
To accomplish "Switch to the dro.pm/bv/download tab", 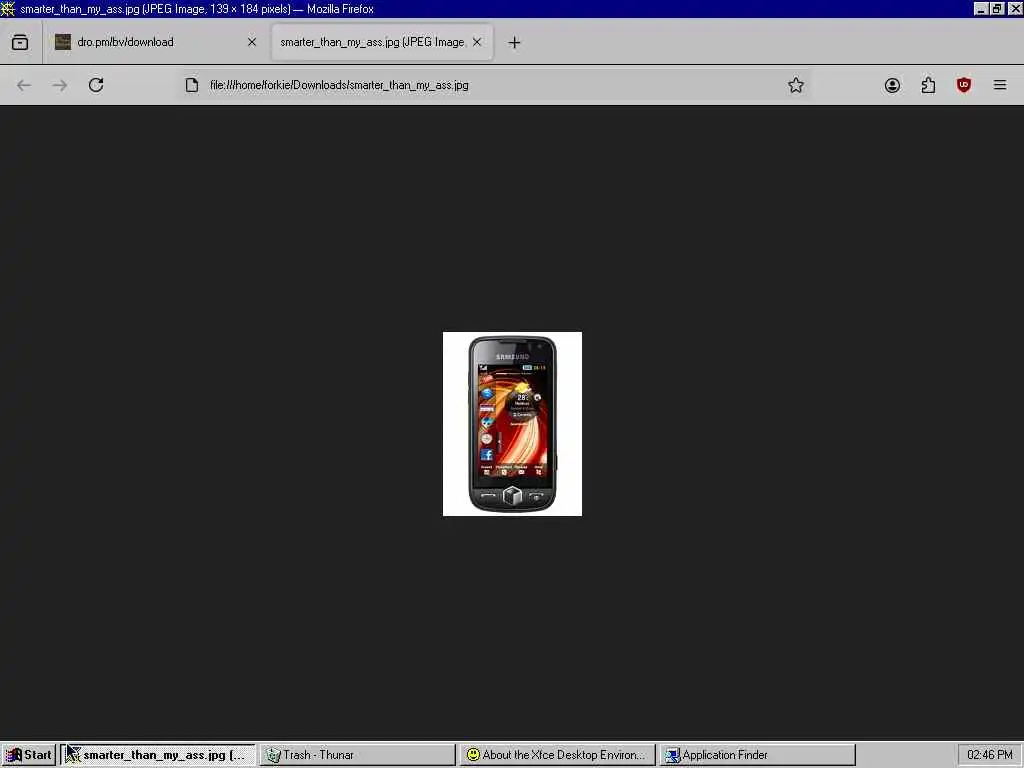I will (x=157, y=42).
